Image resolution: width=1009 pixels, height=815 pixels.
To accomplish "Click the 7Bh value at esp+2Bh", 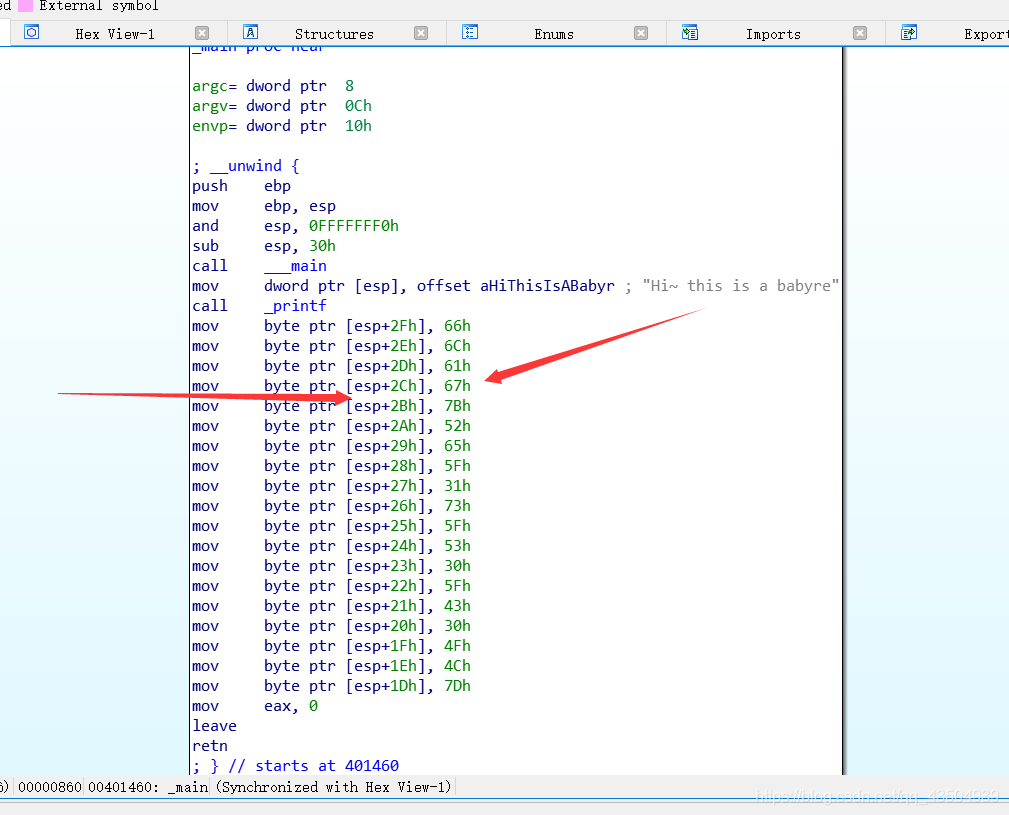I will [x=458, y=406].
